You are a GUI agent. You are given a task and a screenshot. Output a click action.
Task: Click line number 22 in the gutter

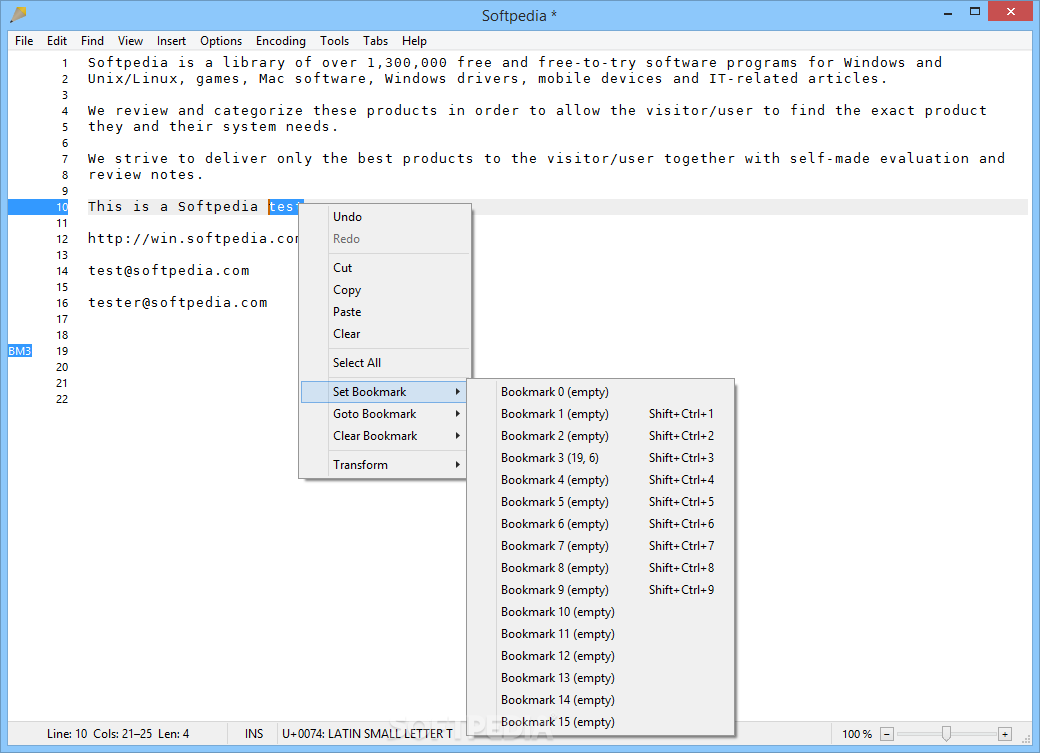coord(62,399)
